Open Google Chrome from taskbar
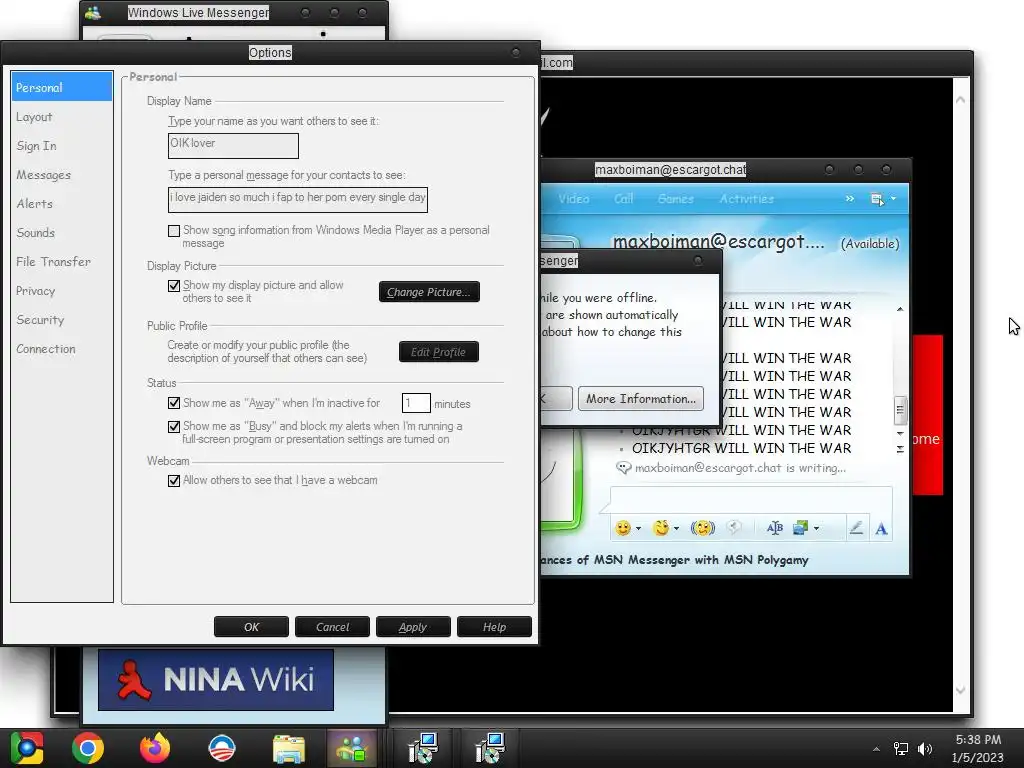 [88, 748]
